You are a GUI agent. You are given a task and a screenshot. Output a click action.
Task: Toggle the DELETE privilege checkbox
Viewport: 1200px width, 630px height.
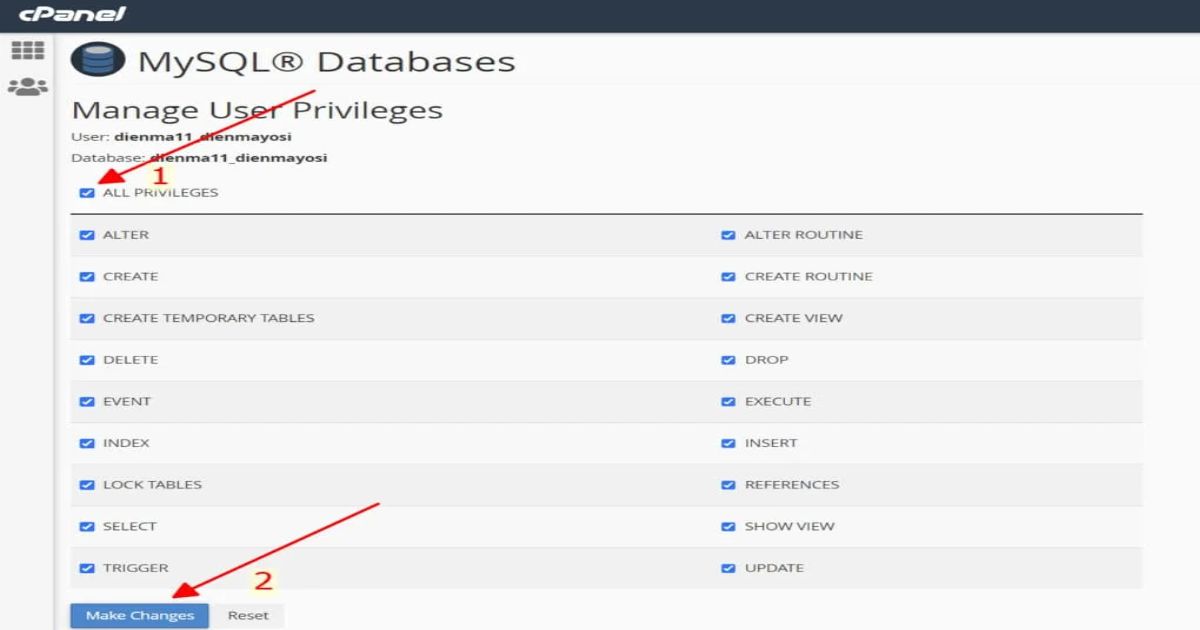pos(87,360)
